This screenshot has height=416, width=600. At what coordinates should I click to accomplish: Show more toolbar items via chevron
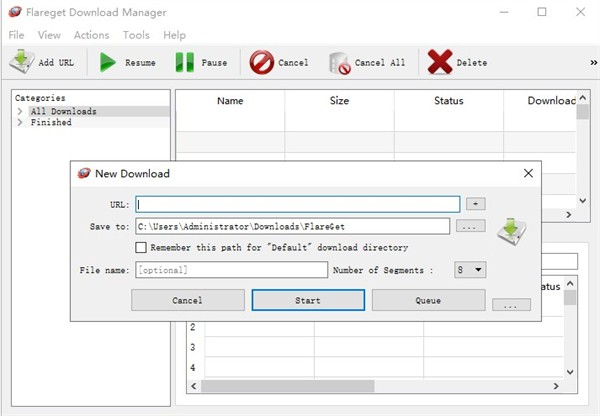tap(593, 62)
